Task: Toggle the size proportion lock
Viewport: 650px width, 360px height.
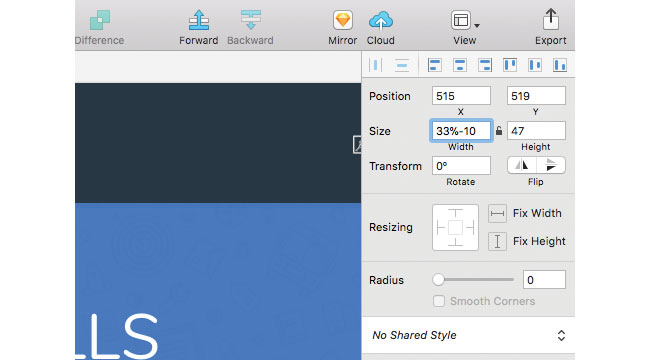Action: [x=499, y=131]
